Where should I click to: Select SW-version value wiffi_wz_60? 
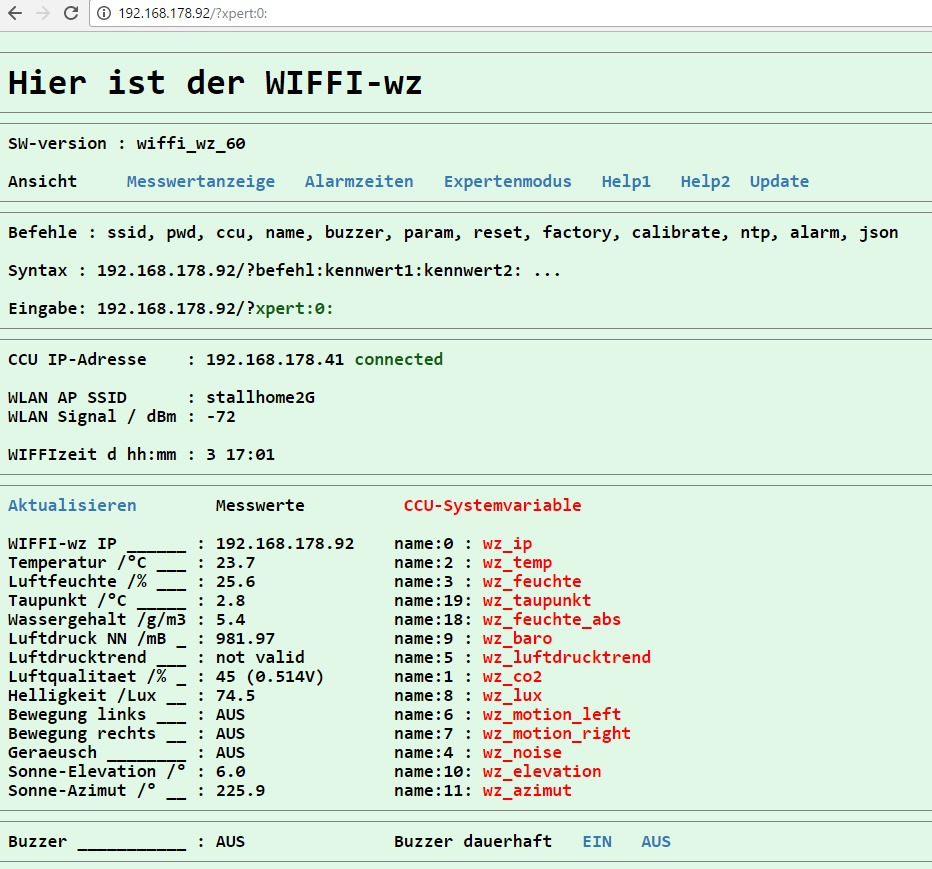(x=191, y=144)
